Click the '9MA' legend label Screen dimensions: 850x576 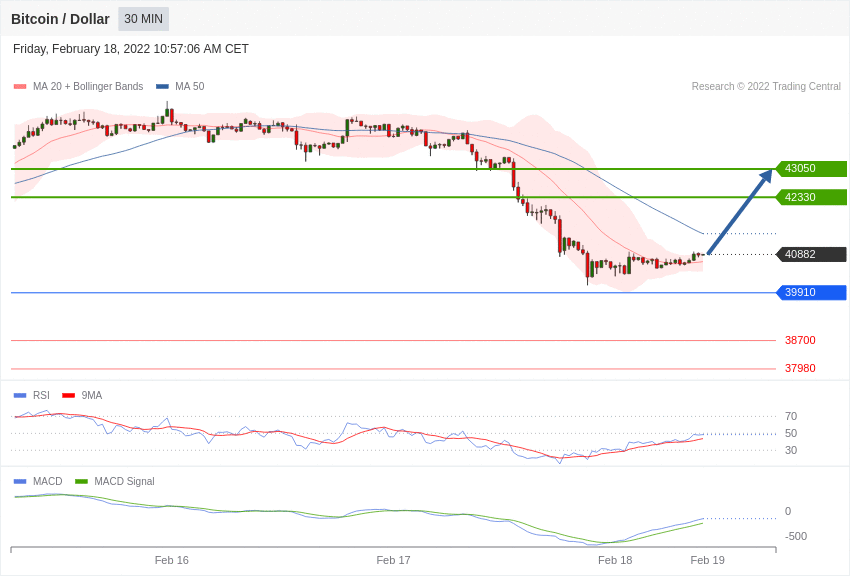92,396
